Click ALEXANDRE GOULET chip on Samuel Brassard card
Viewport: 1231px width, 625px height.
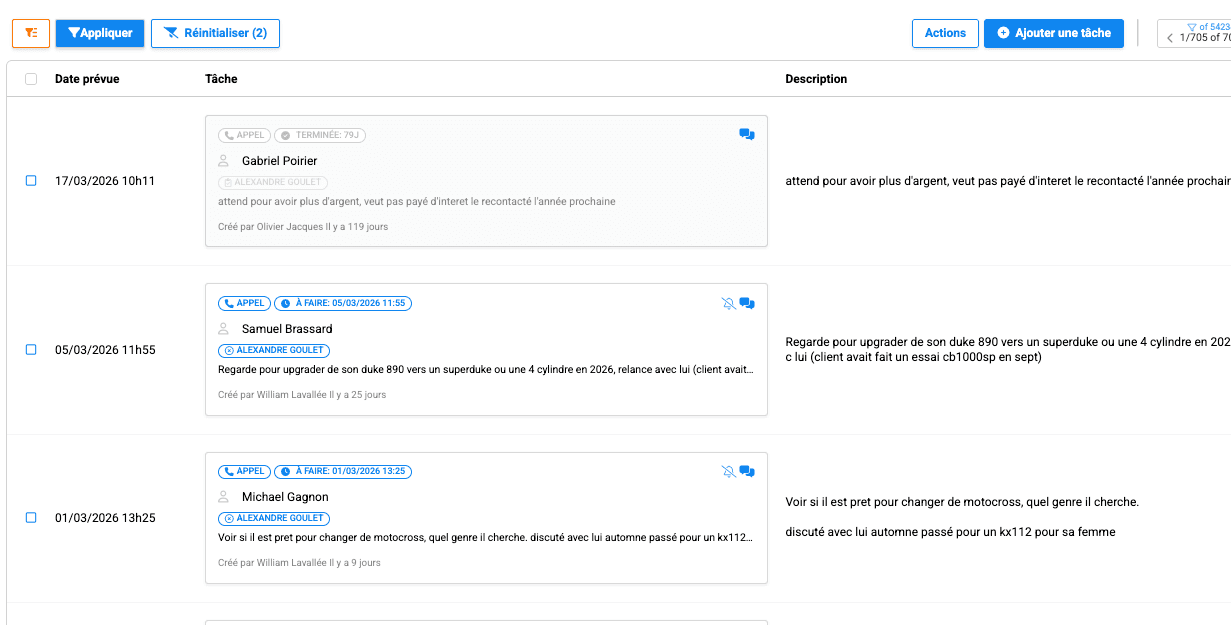click(x=273, y=351)
